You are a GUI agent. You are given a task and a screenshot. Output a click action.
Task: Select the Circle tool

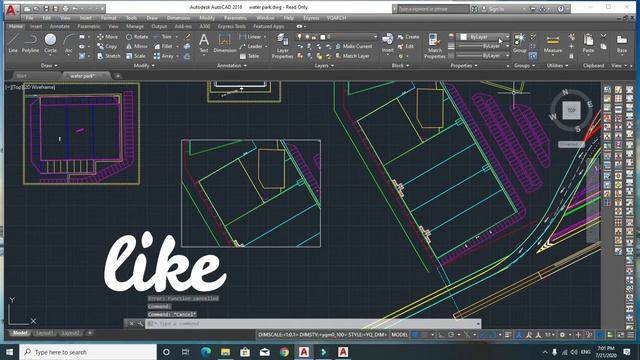[50, 43]
